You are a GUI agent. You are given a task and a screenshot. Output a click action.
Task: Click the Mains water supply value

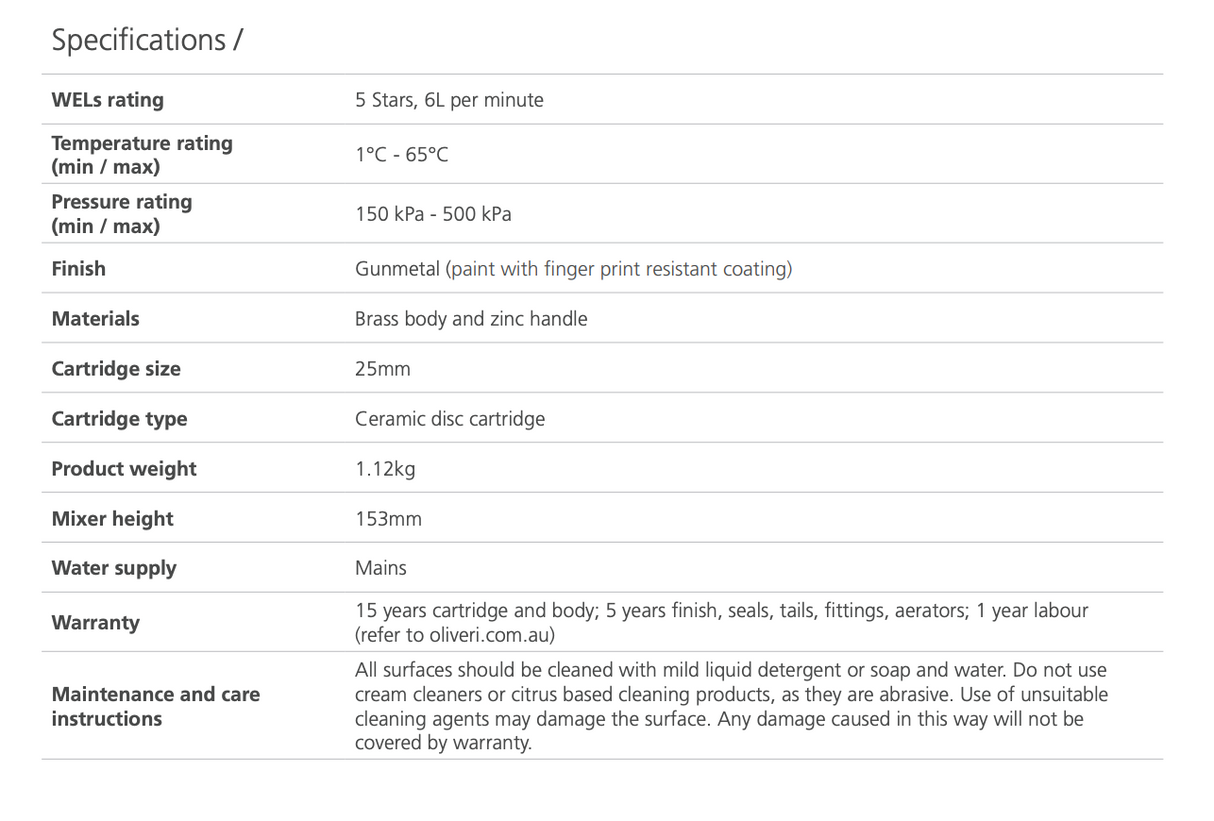coord(380,568)
